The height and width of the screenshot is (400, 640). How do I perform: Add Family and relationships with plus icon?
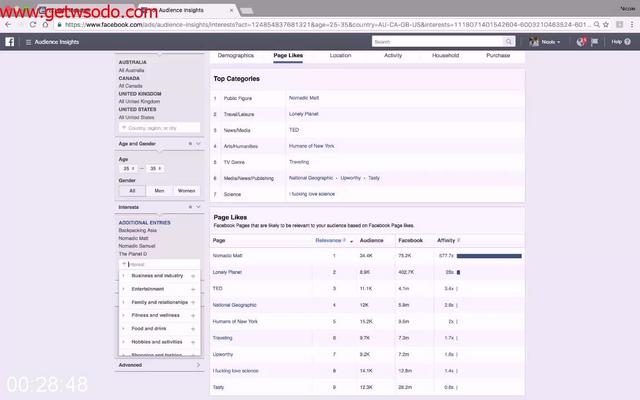(193, 302)
